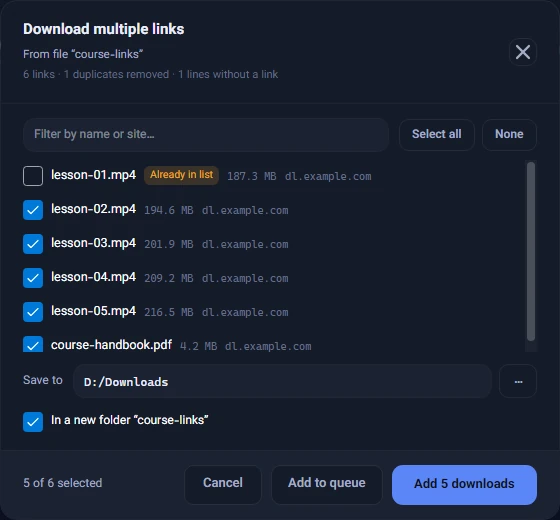Click the 187.3 MB size value
Viewport: 560px width, 520px height.
(x=252, y=176)
